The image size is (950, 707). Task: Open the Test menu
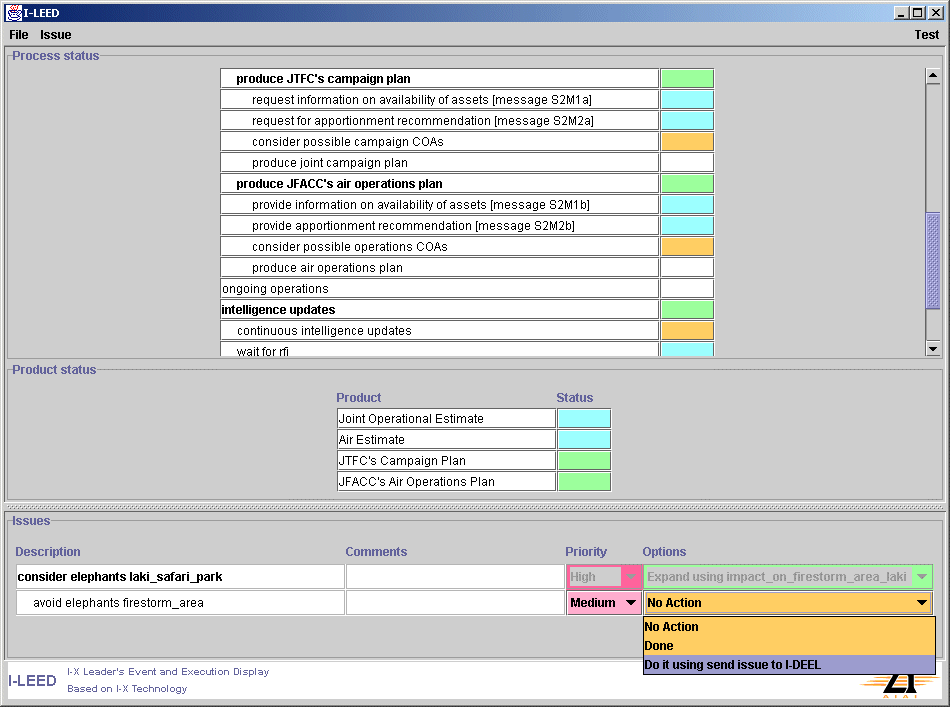926,35
